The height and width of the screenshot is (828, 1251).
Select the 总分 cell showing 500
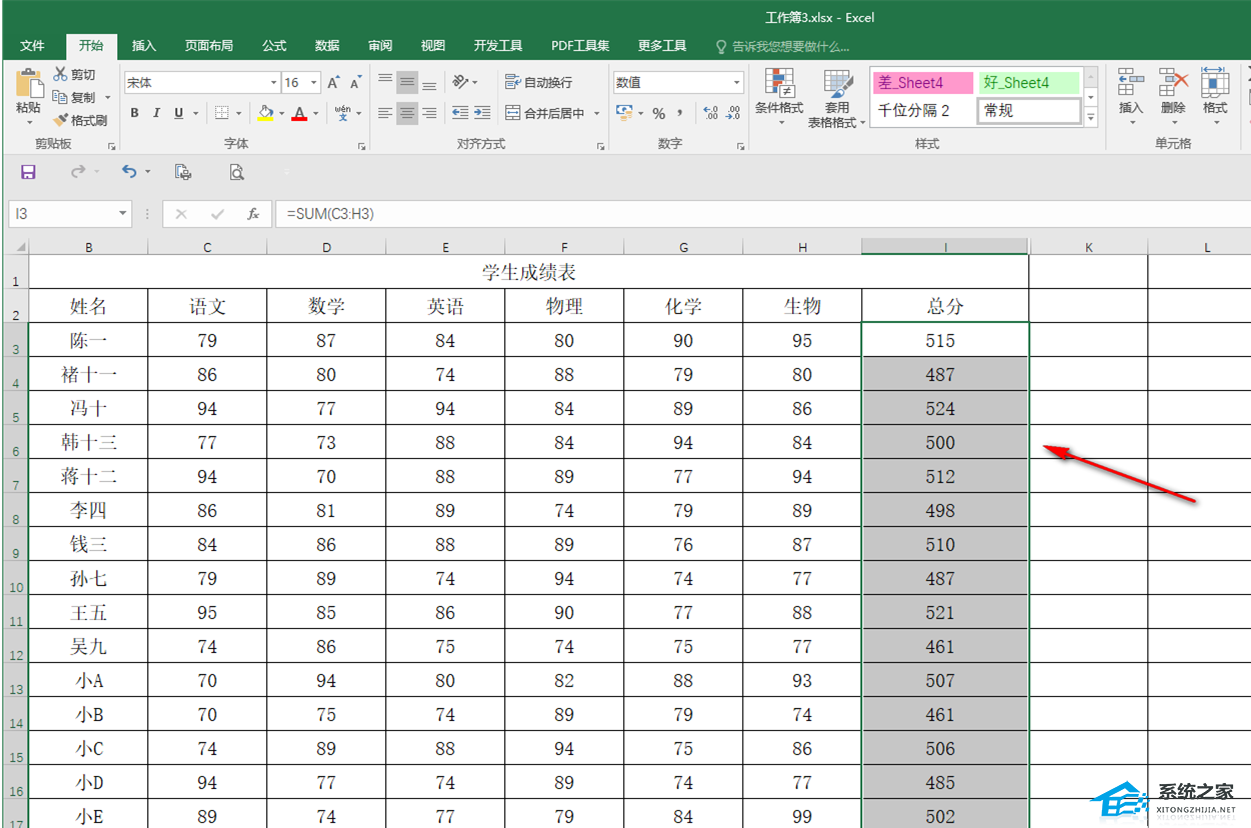coord(940,443)
